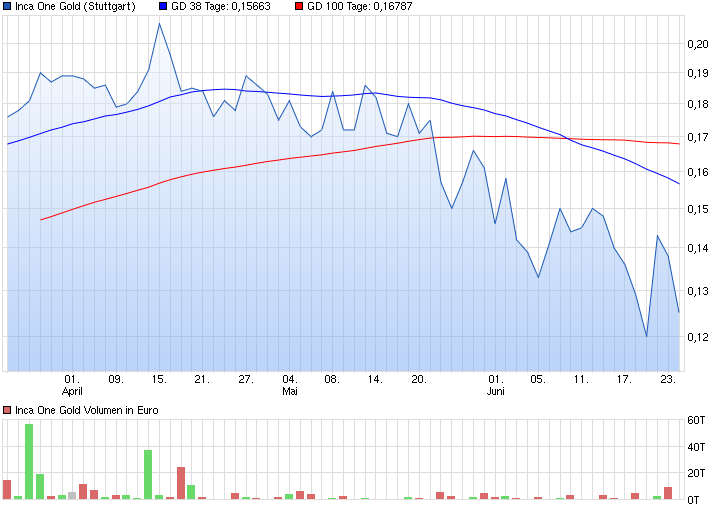Click the 0,17 price axis label
The image size is (726, 508).
[698, 137]
